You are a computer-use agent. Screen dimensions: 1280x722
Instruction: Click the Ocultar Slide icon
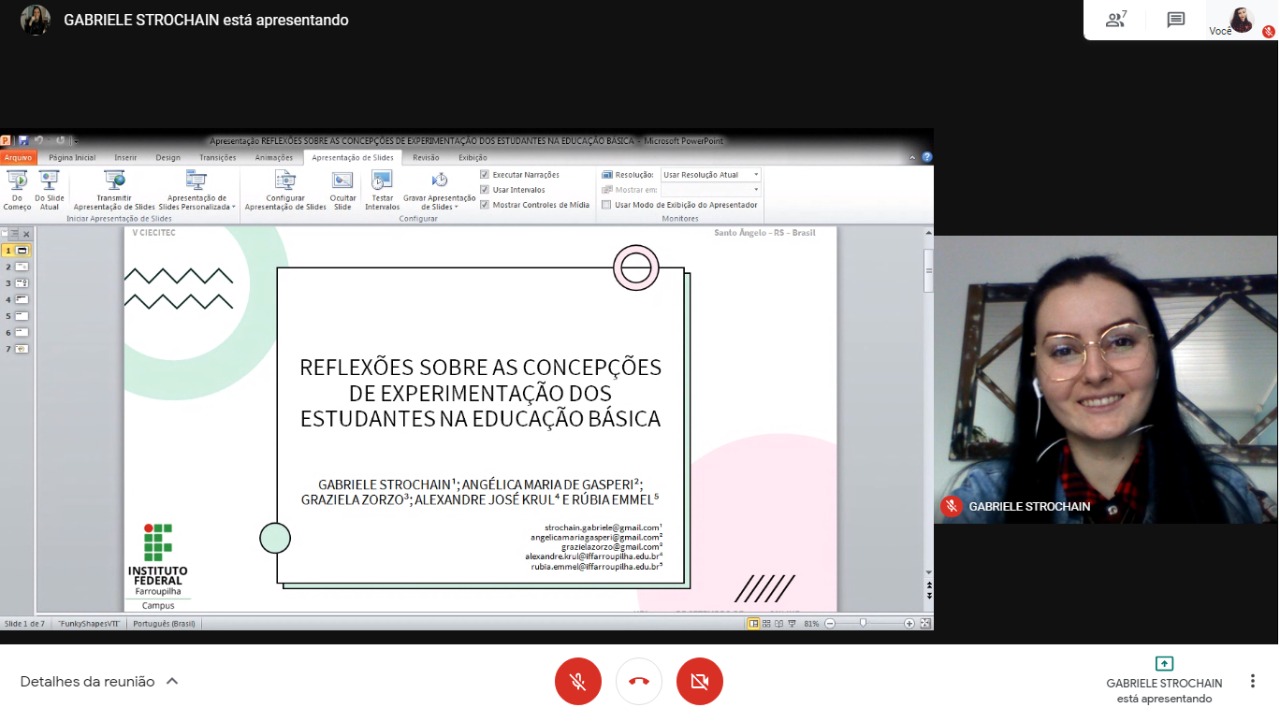tap(342, 190)
